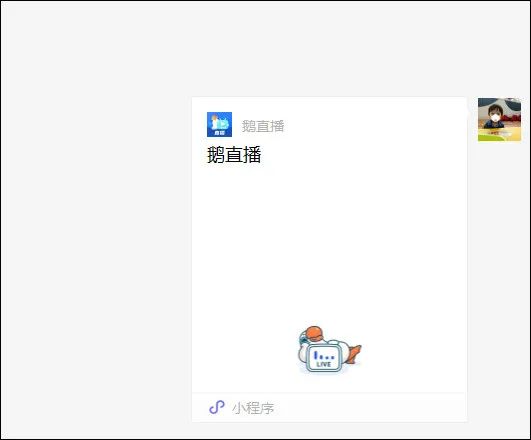Open the 鹅直播 blue app icon

219,124
